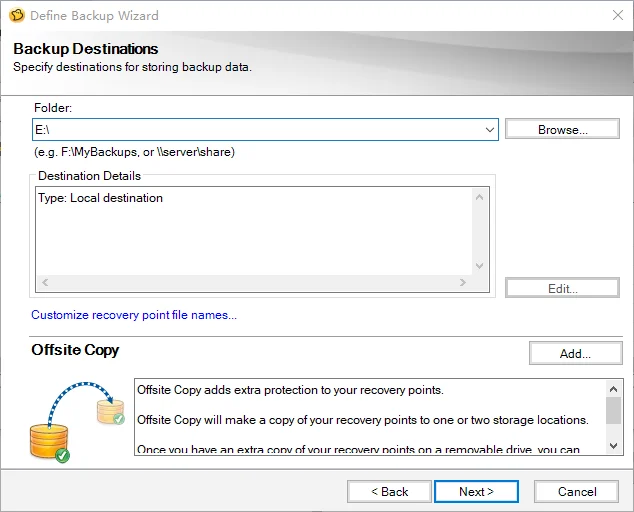
Task: Go to the Next wizard step
Action: (476, 491)
